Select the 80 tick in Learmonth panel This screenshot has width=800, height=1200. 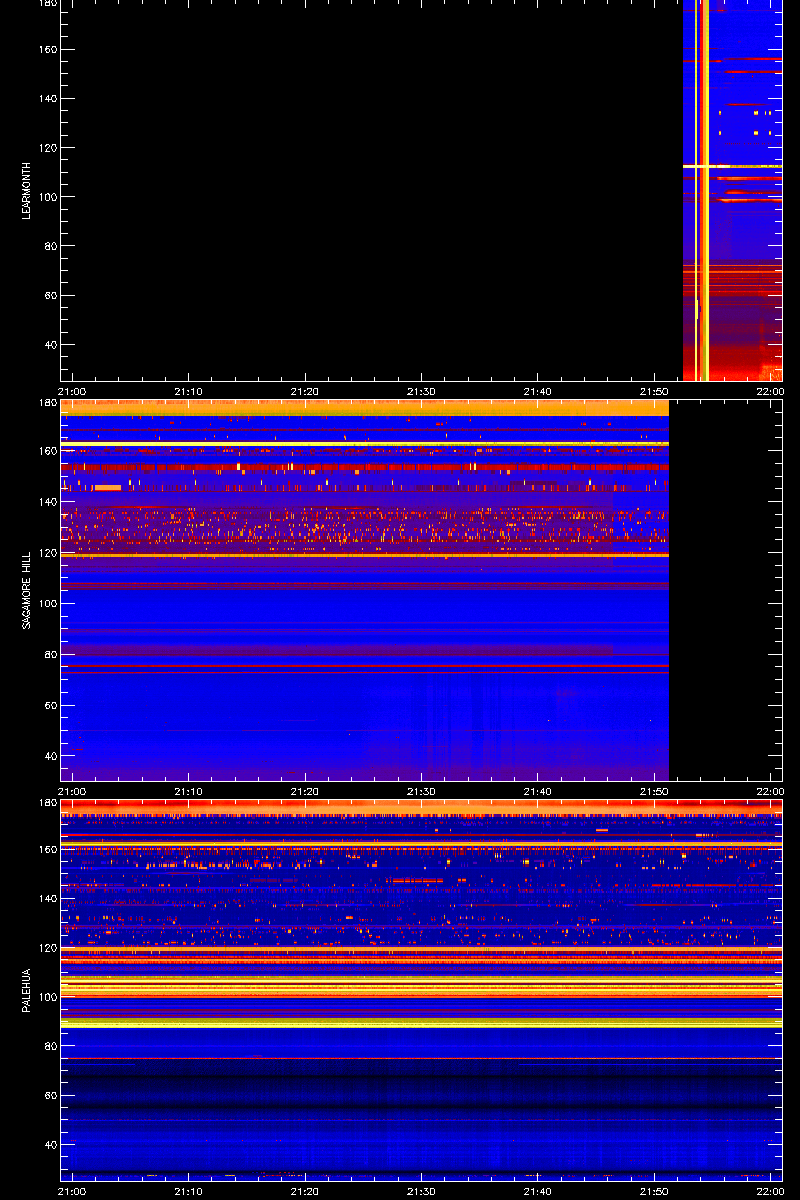click(52, 246)
